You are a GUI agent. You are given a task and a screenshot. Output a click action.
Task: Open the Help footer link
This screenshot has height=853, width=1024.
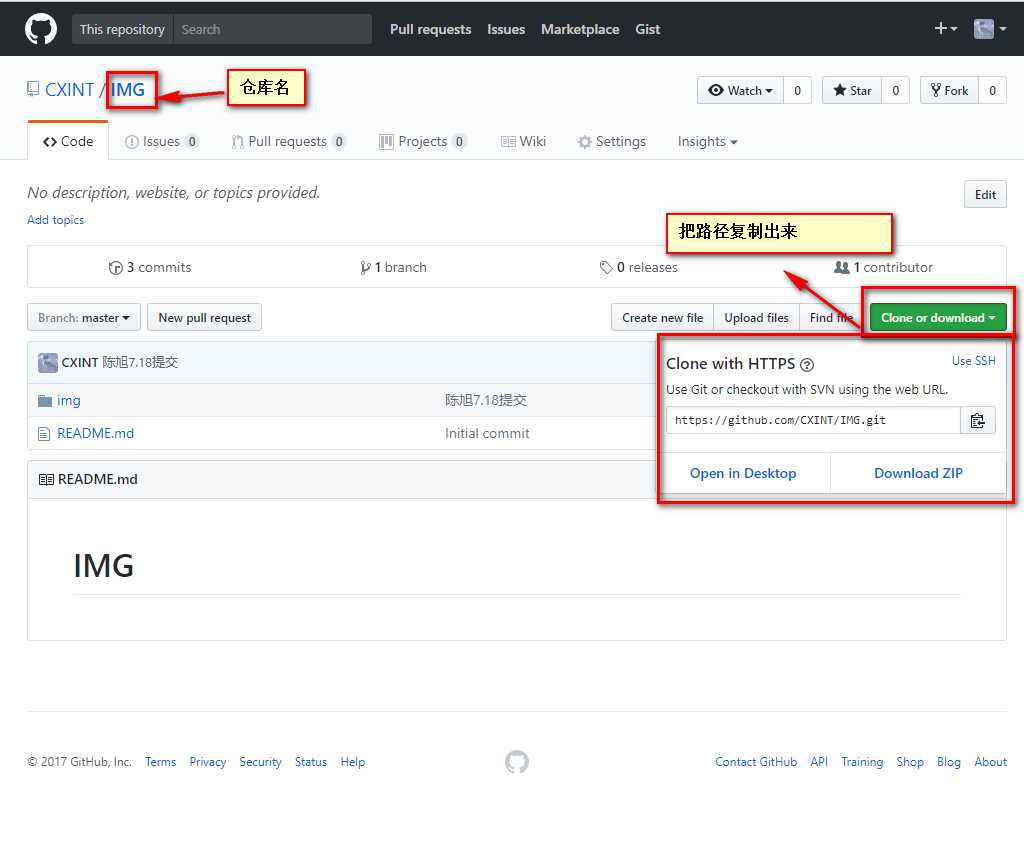[353, 762]
